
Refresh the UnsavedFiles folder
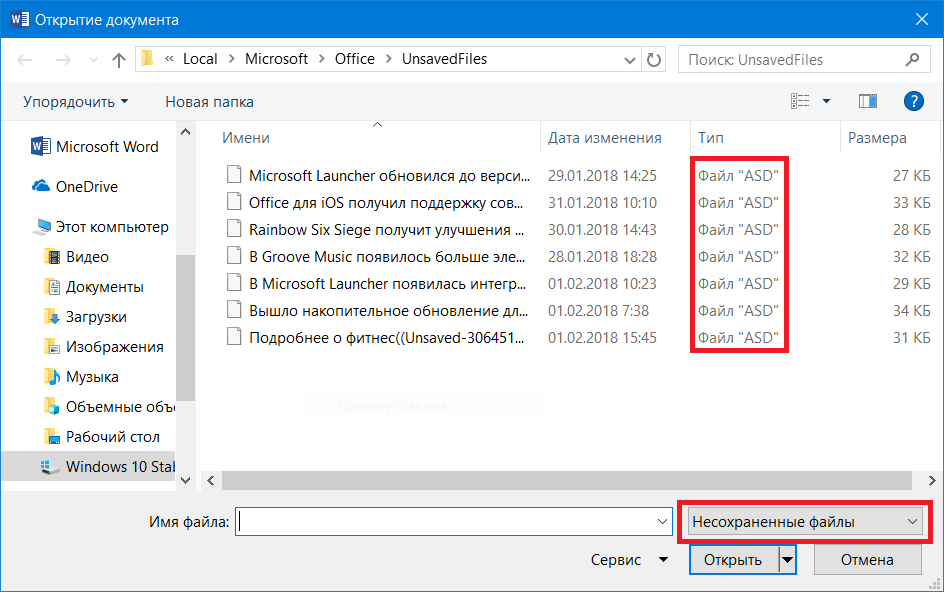coord(654,60)
